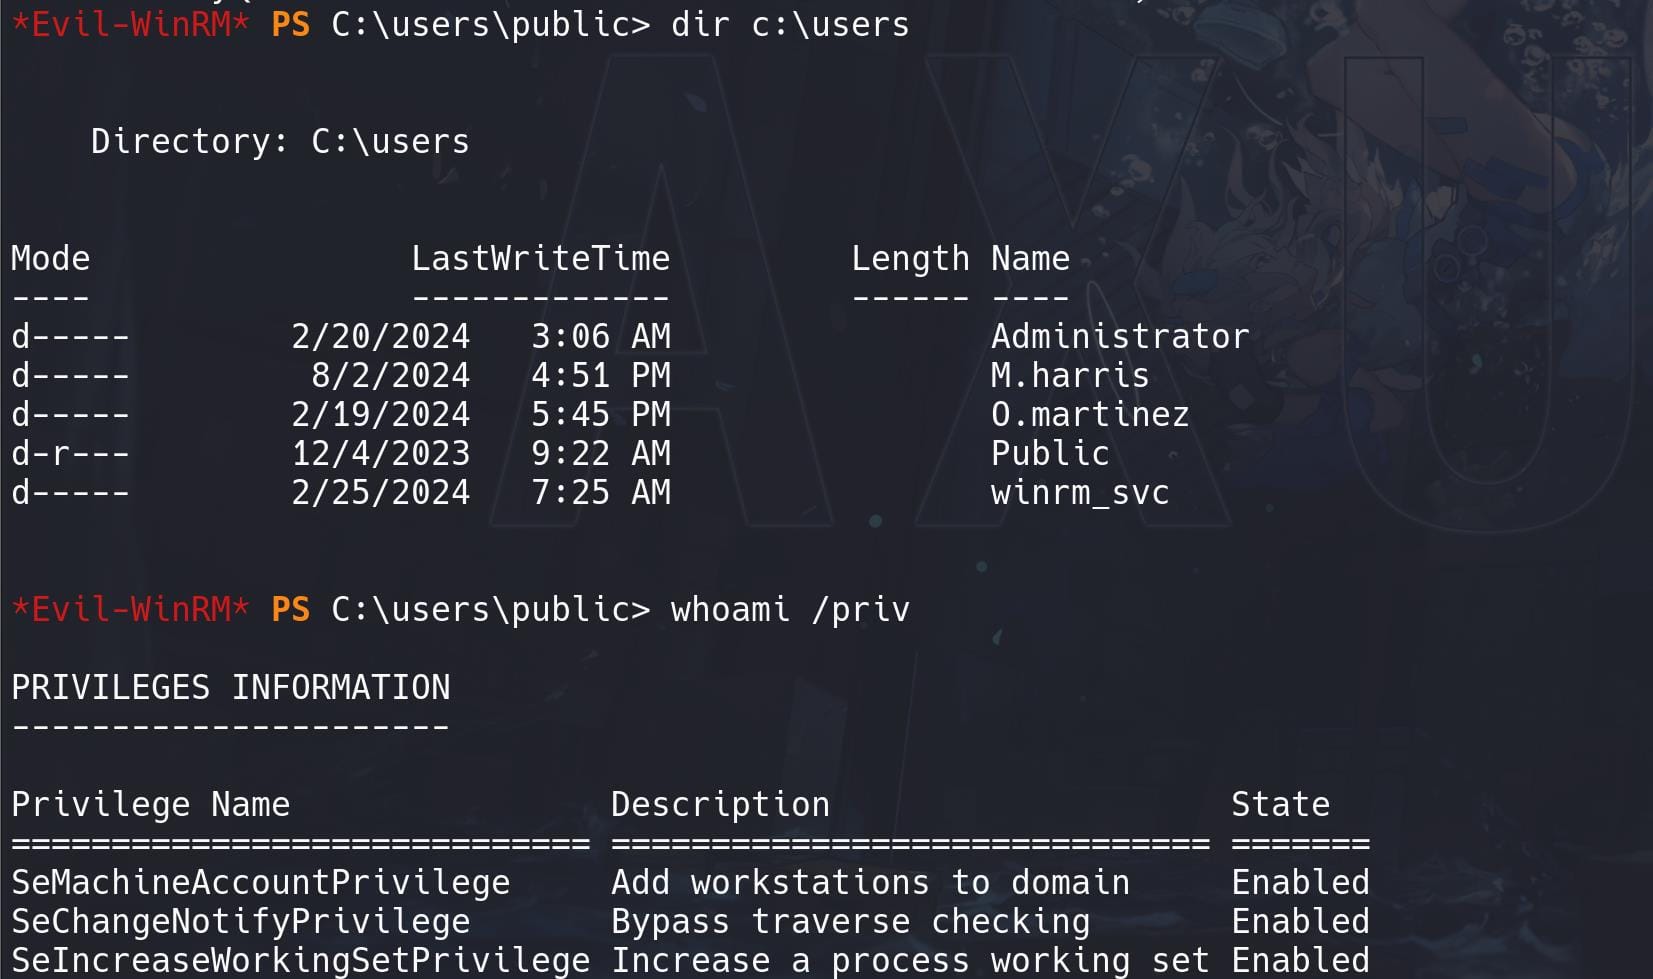Click the date 2/25/2024
This screenshot has width=1653, height=979.
[x=380, y=492]
